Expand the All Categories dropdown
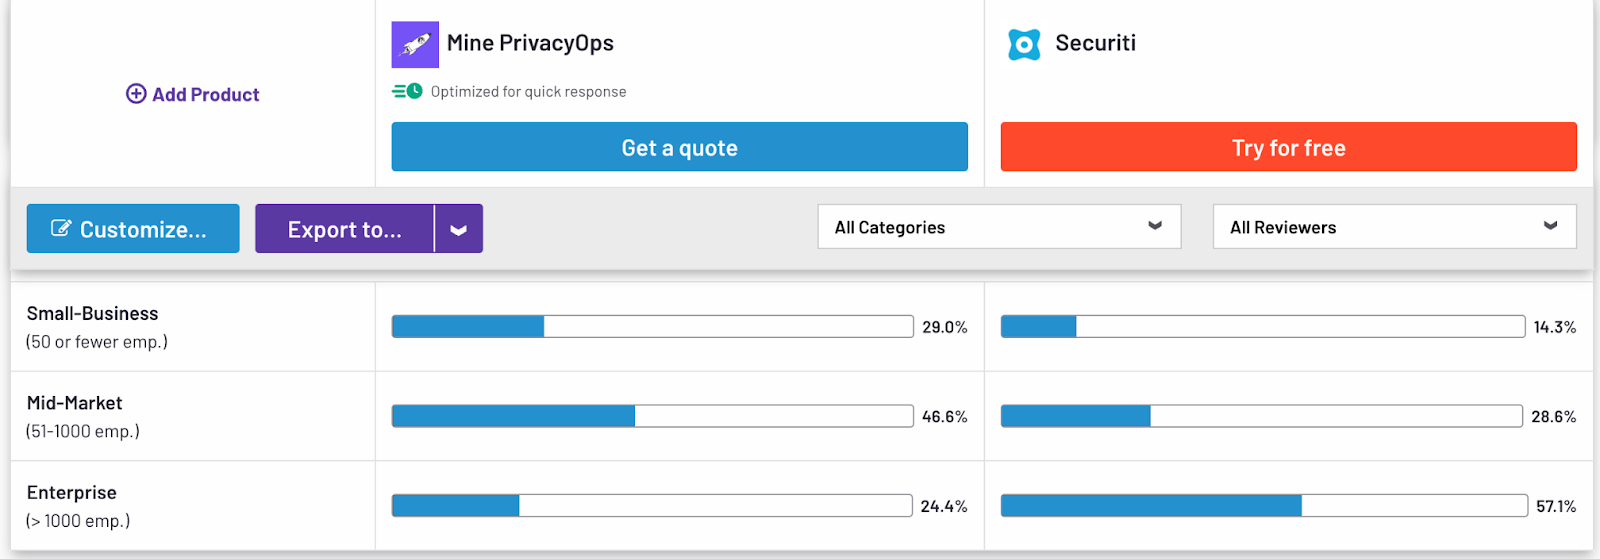Screen dimensions: 1600x559 coord(999,227)
